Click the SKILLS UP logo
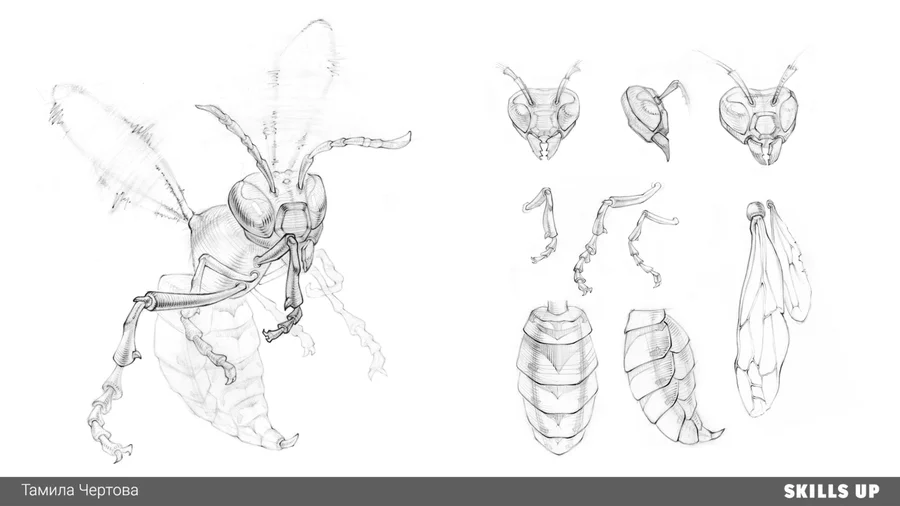Screen dimensions: 900x506 click(x=831, y=491)
